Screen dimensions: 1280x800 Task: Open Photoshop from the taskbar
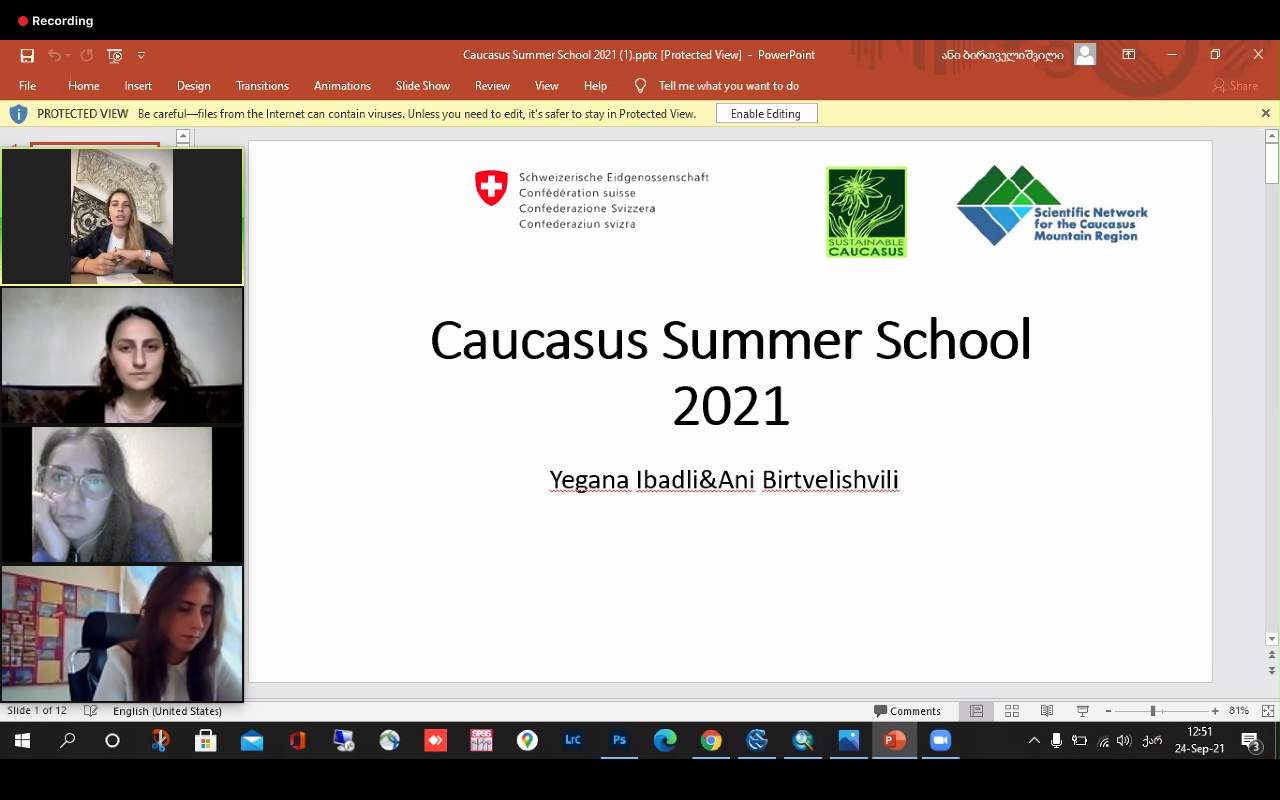point(619,741)
